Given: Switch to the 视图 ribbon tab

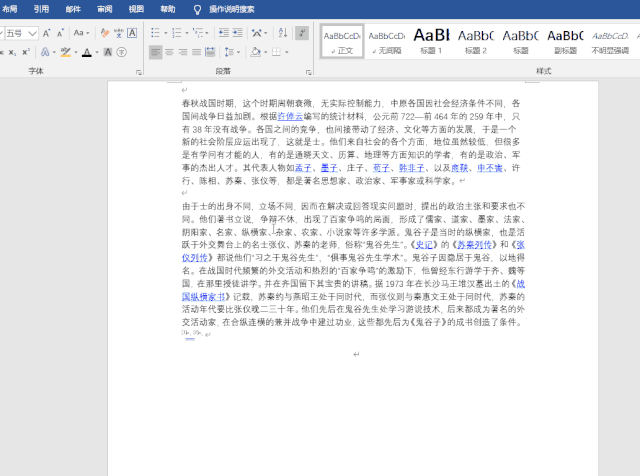Looking at the screenshot, I should click(x=136, y=8).
